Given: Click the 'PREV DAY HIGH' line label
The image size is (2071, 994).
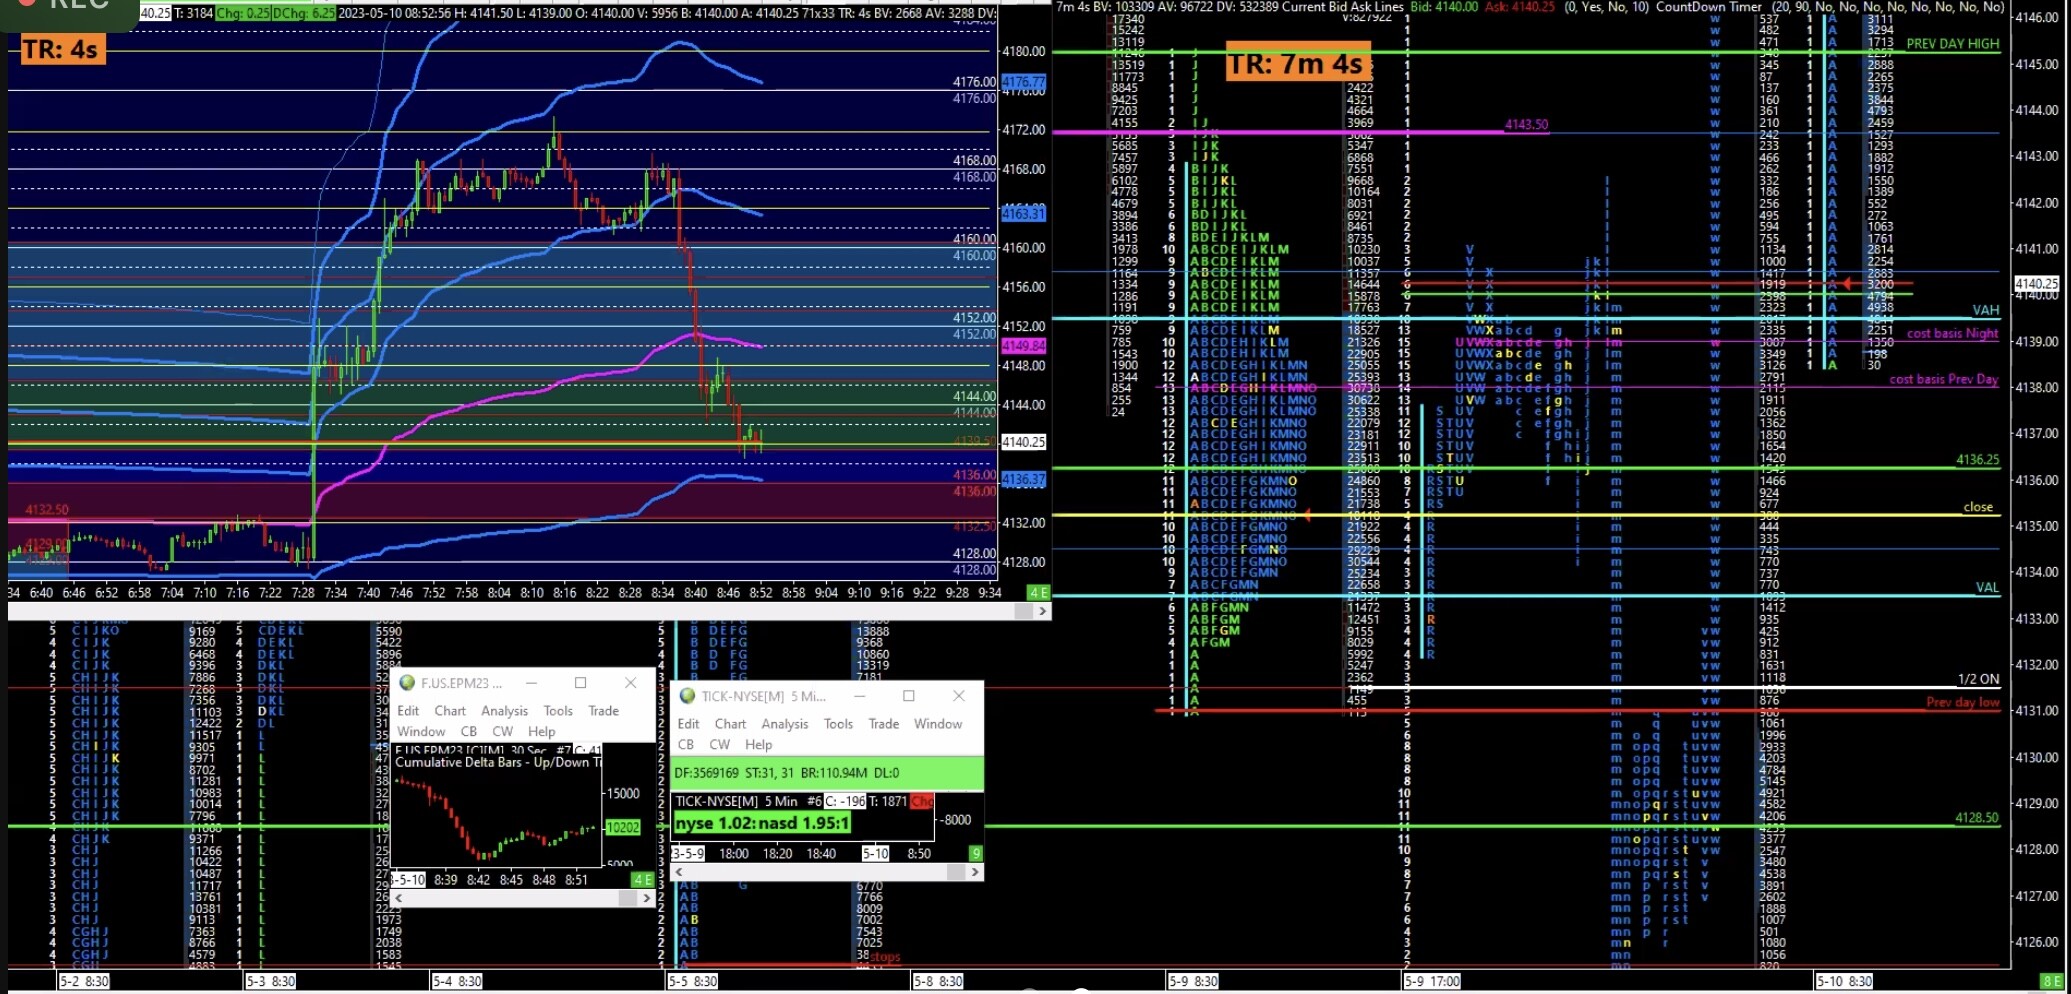Looking at the screenshot, I should pos(1952,44).
